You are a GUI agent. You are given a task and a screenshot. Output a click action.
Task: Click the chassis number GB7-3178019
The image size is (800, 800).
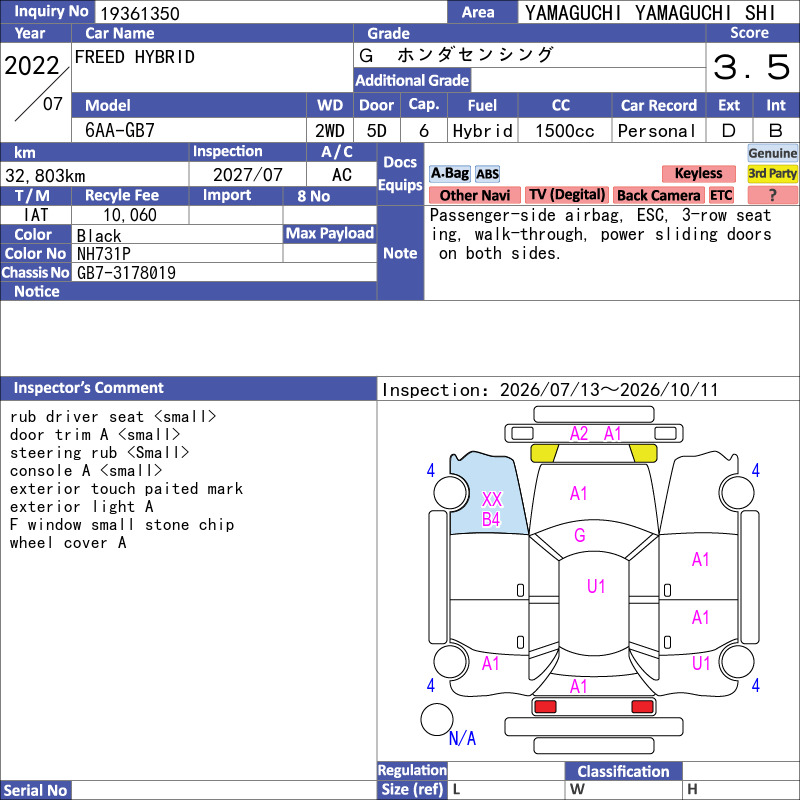[x=126, y=273]
